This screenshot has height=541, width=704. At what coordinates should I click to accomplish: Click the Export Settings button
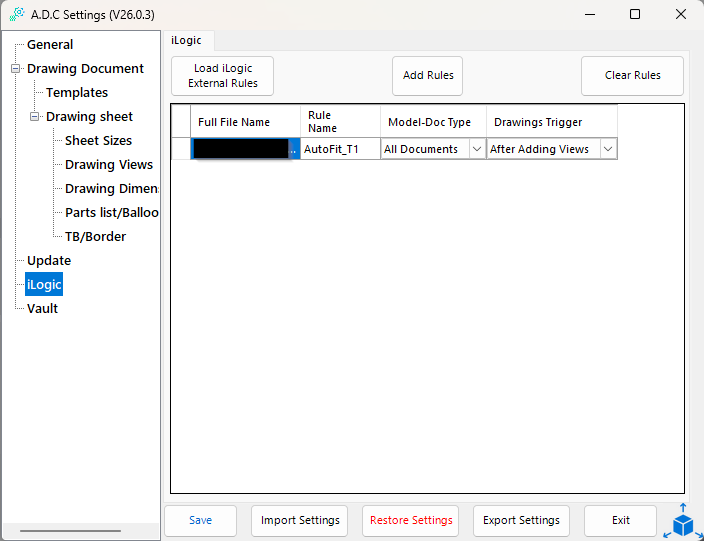[x=521, y=521]
